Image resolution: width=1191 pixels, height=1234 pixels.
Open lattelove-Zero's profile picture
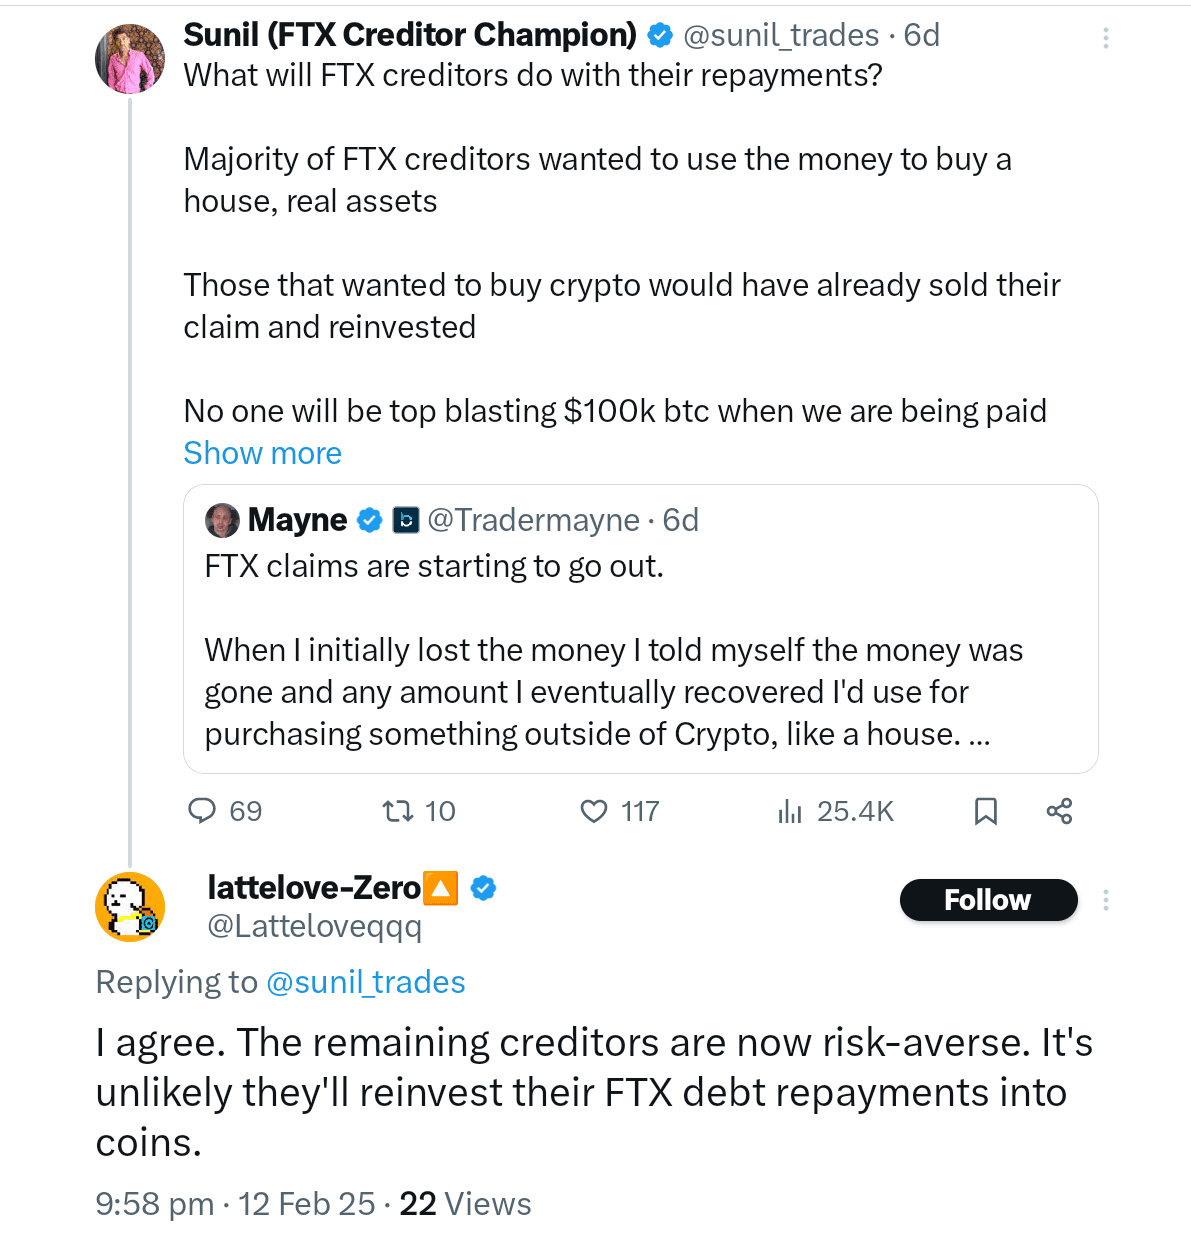129,906
